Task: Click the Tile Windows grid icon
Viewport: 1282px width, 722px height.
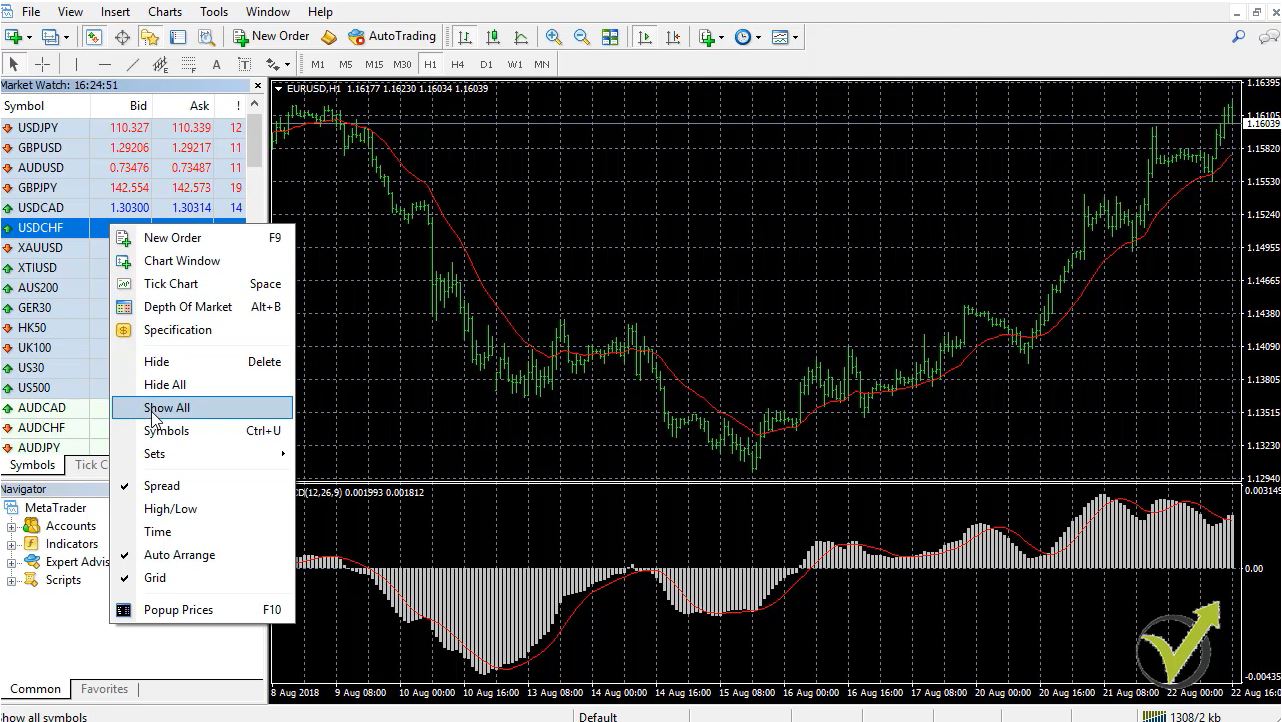Action: tap(610, 37)
